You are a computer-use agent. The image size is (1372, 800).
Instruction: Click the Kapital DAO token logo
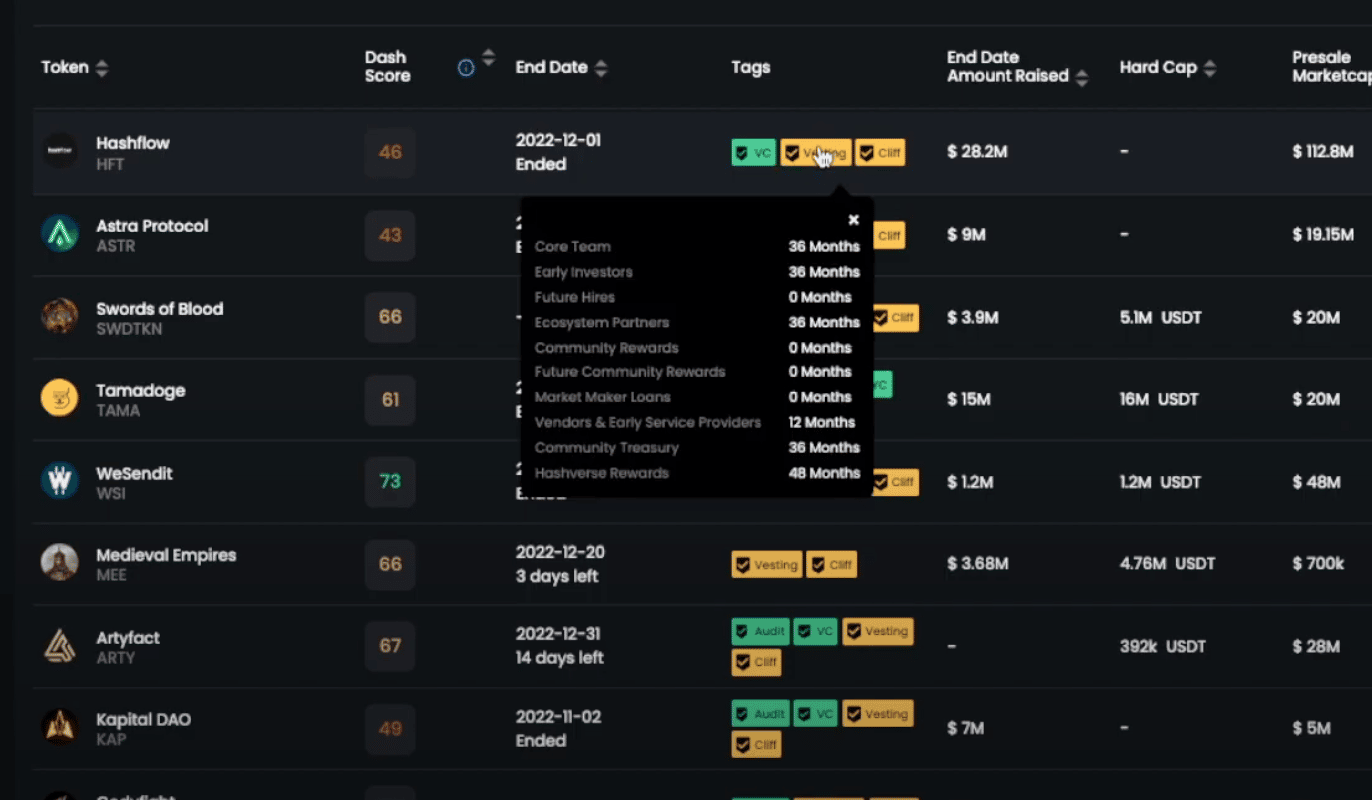(60, 727)
